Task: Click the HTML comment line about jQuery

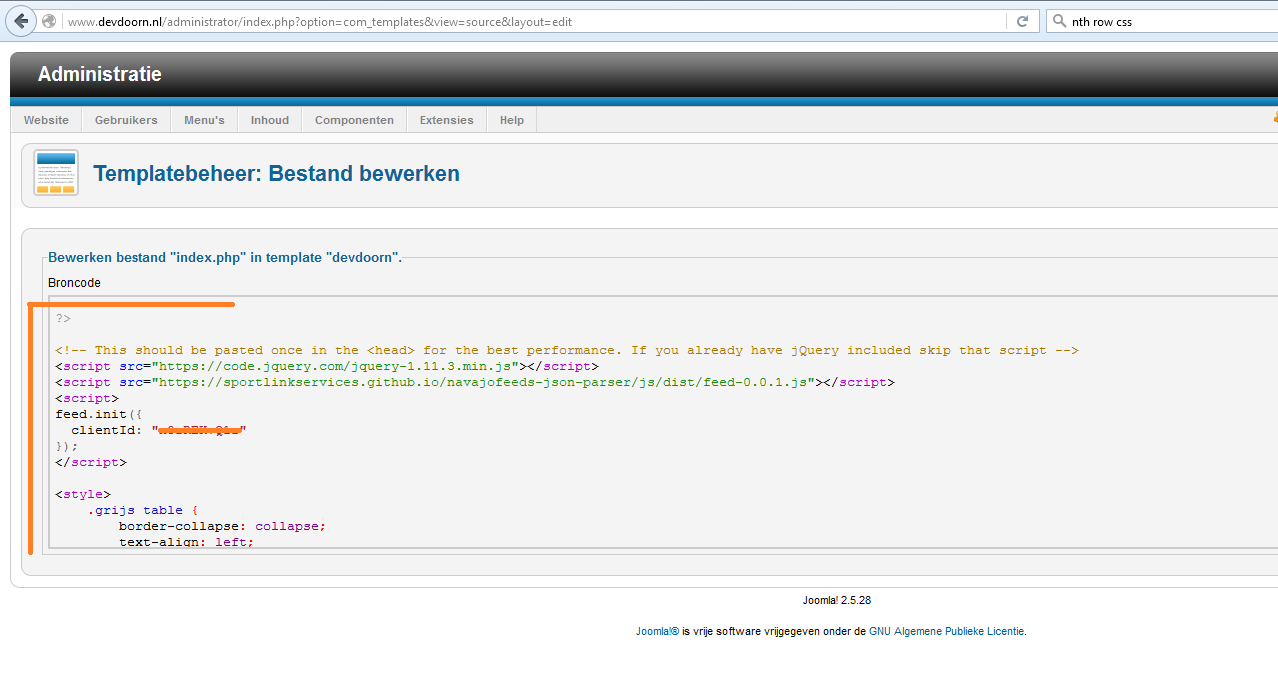Action: point(567,350)
